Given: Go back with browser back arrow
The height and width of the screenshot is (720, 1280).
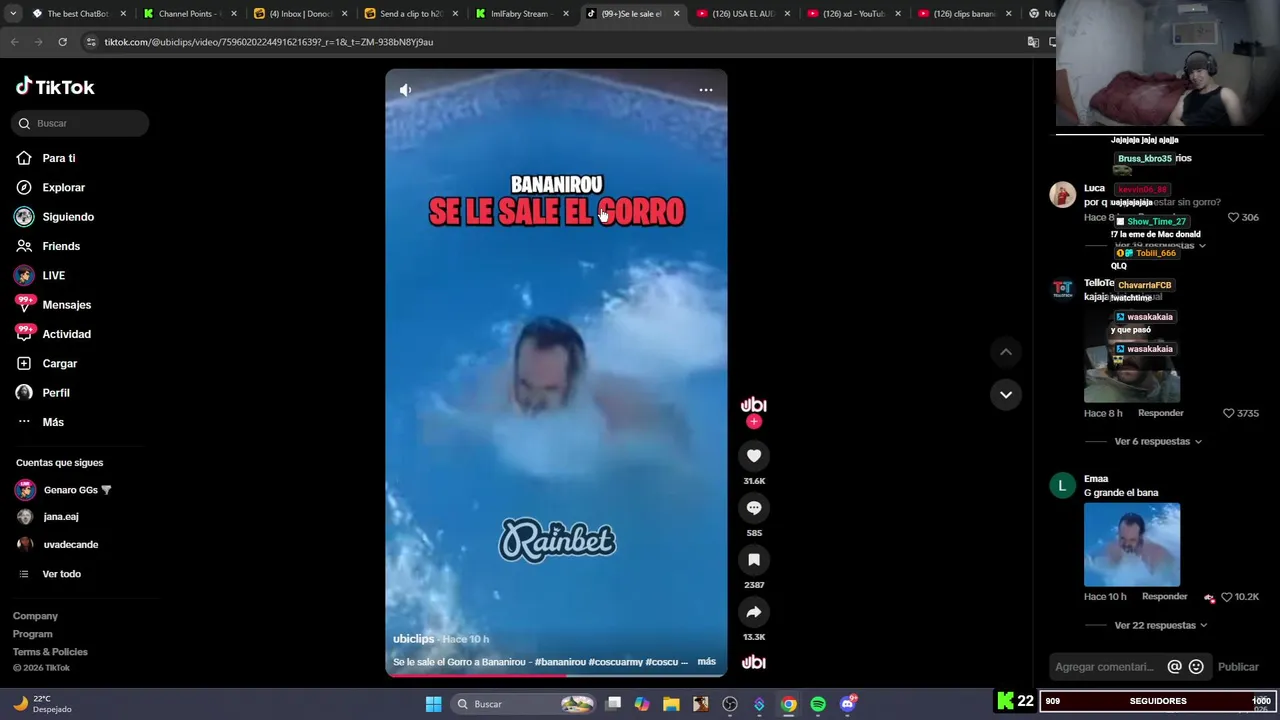Looking at the screenshot, I should click(x=15, y=42).
